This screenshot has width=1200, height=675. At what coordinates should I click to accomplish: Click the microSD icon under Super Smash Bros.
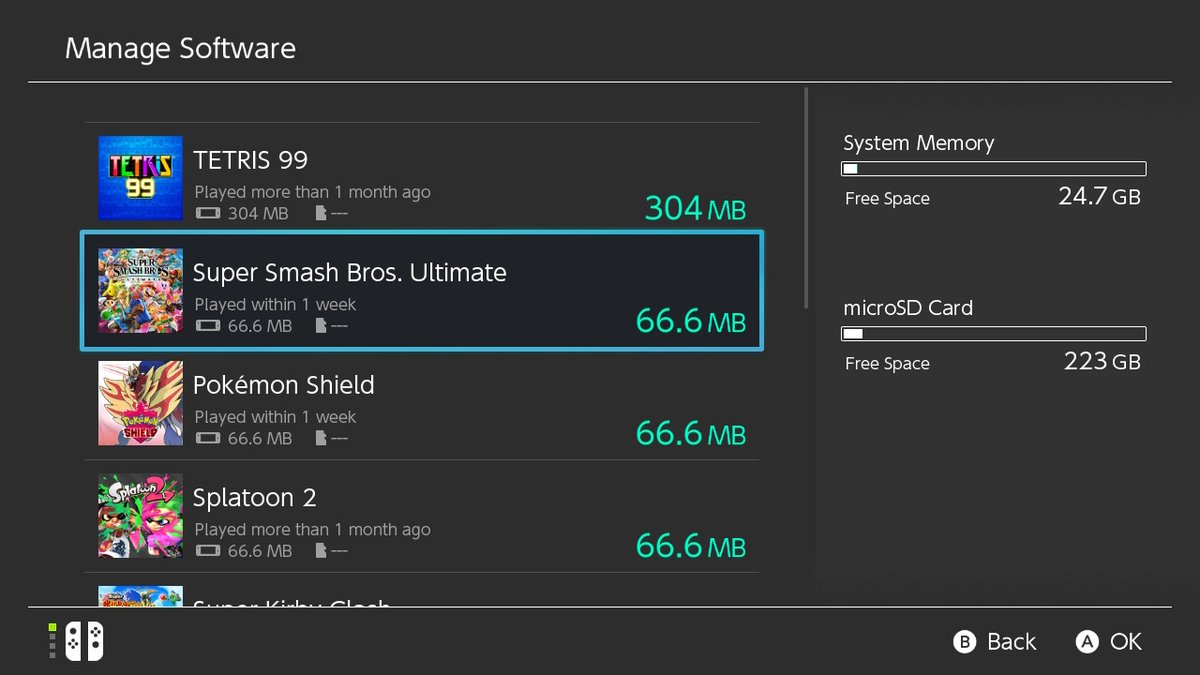coord(320,326)
